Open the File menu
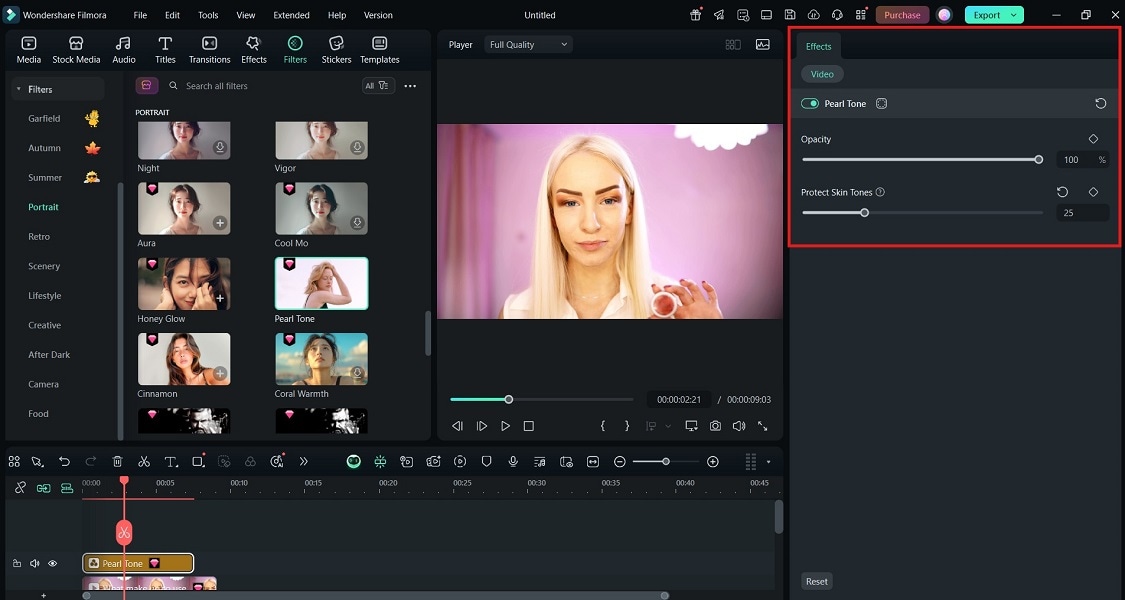 (x=141, y=15)
